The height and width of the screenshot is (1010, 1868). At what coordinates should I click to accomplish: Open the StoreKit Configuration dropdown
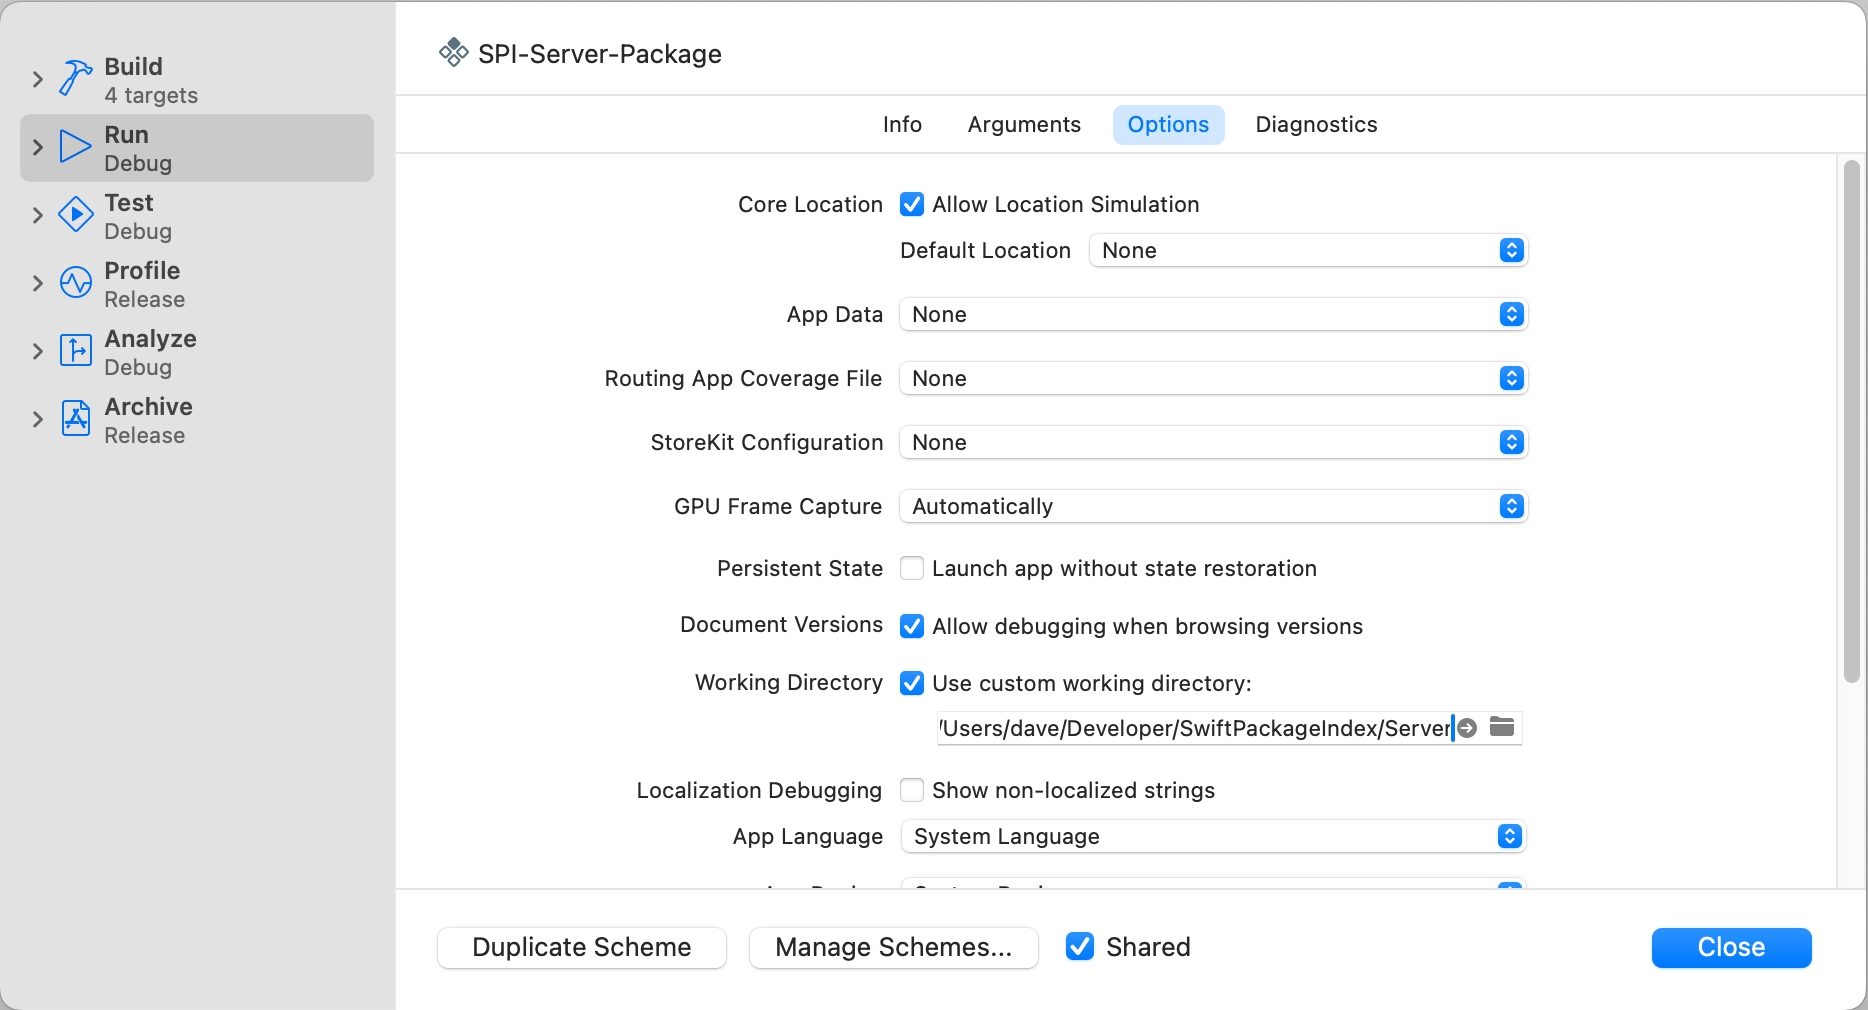[x=1213, y=443]
